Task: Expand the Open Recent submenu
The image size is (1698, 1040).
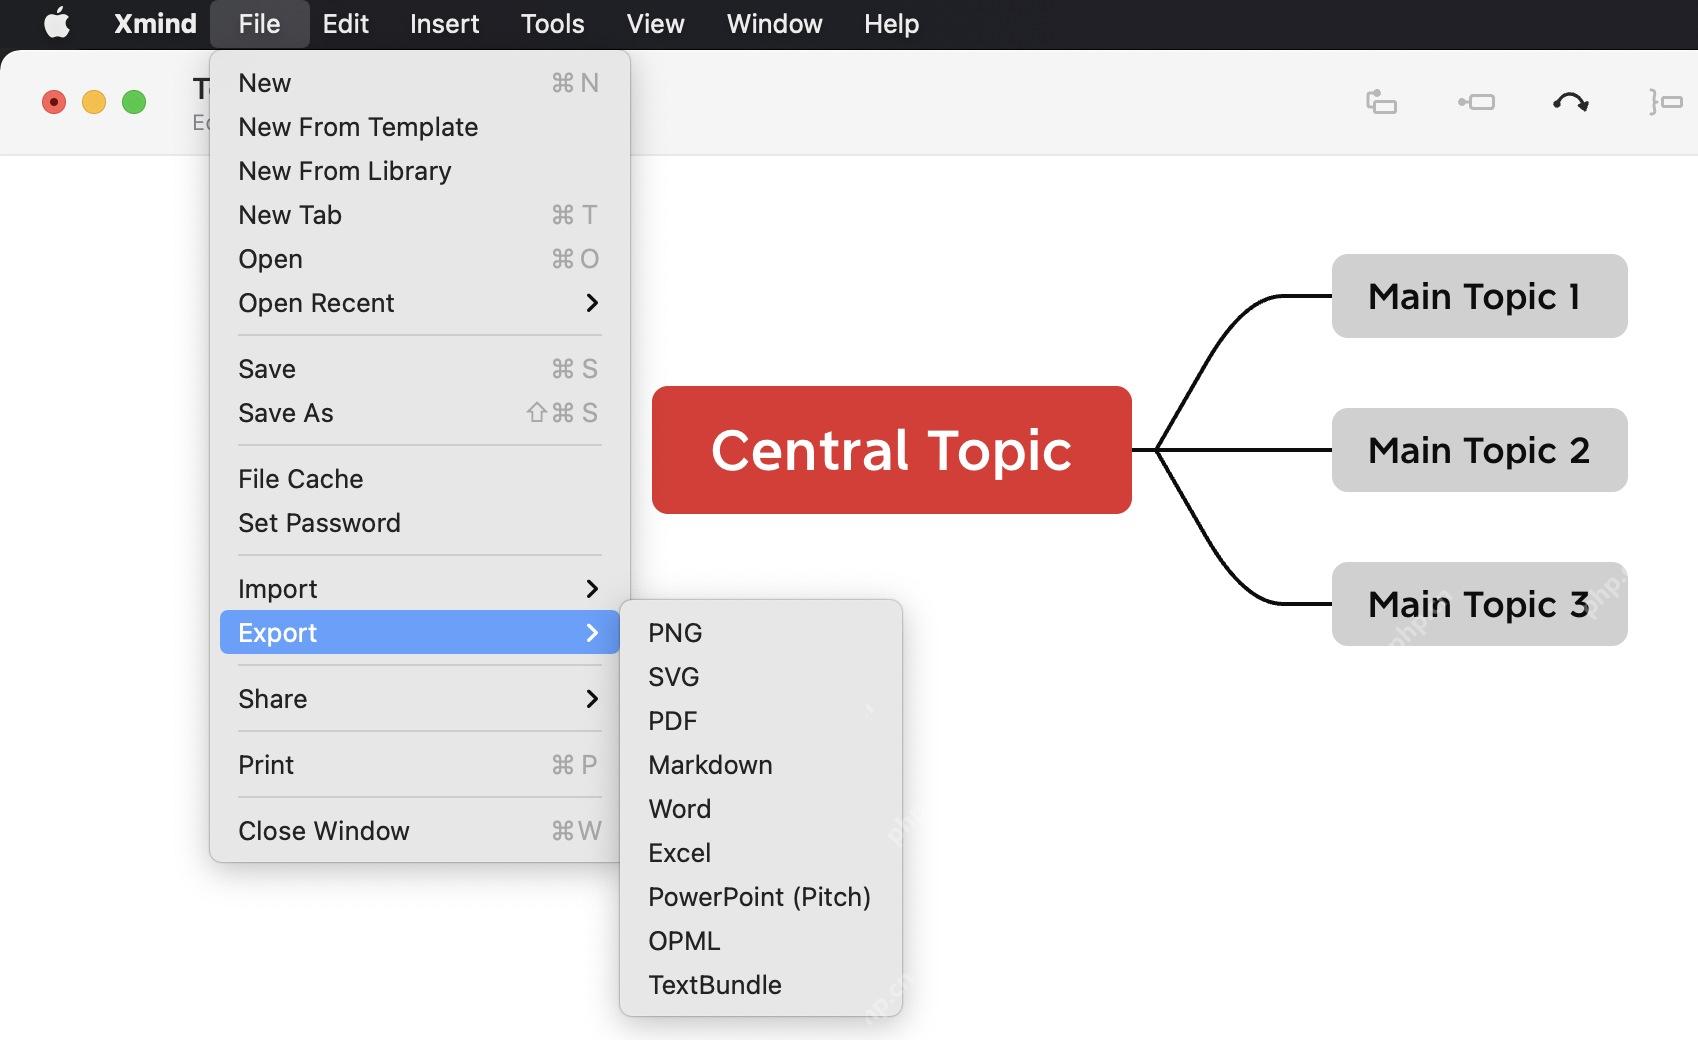Action: tap(420, 303)
